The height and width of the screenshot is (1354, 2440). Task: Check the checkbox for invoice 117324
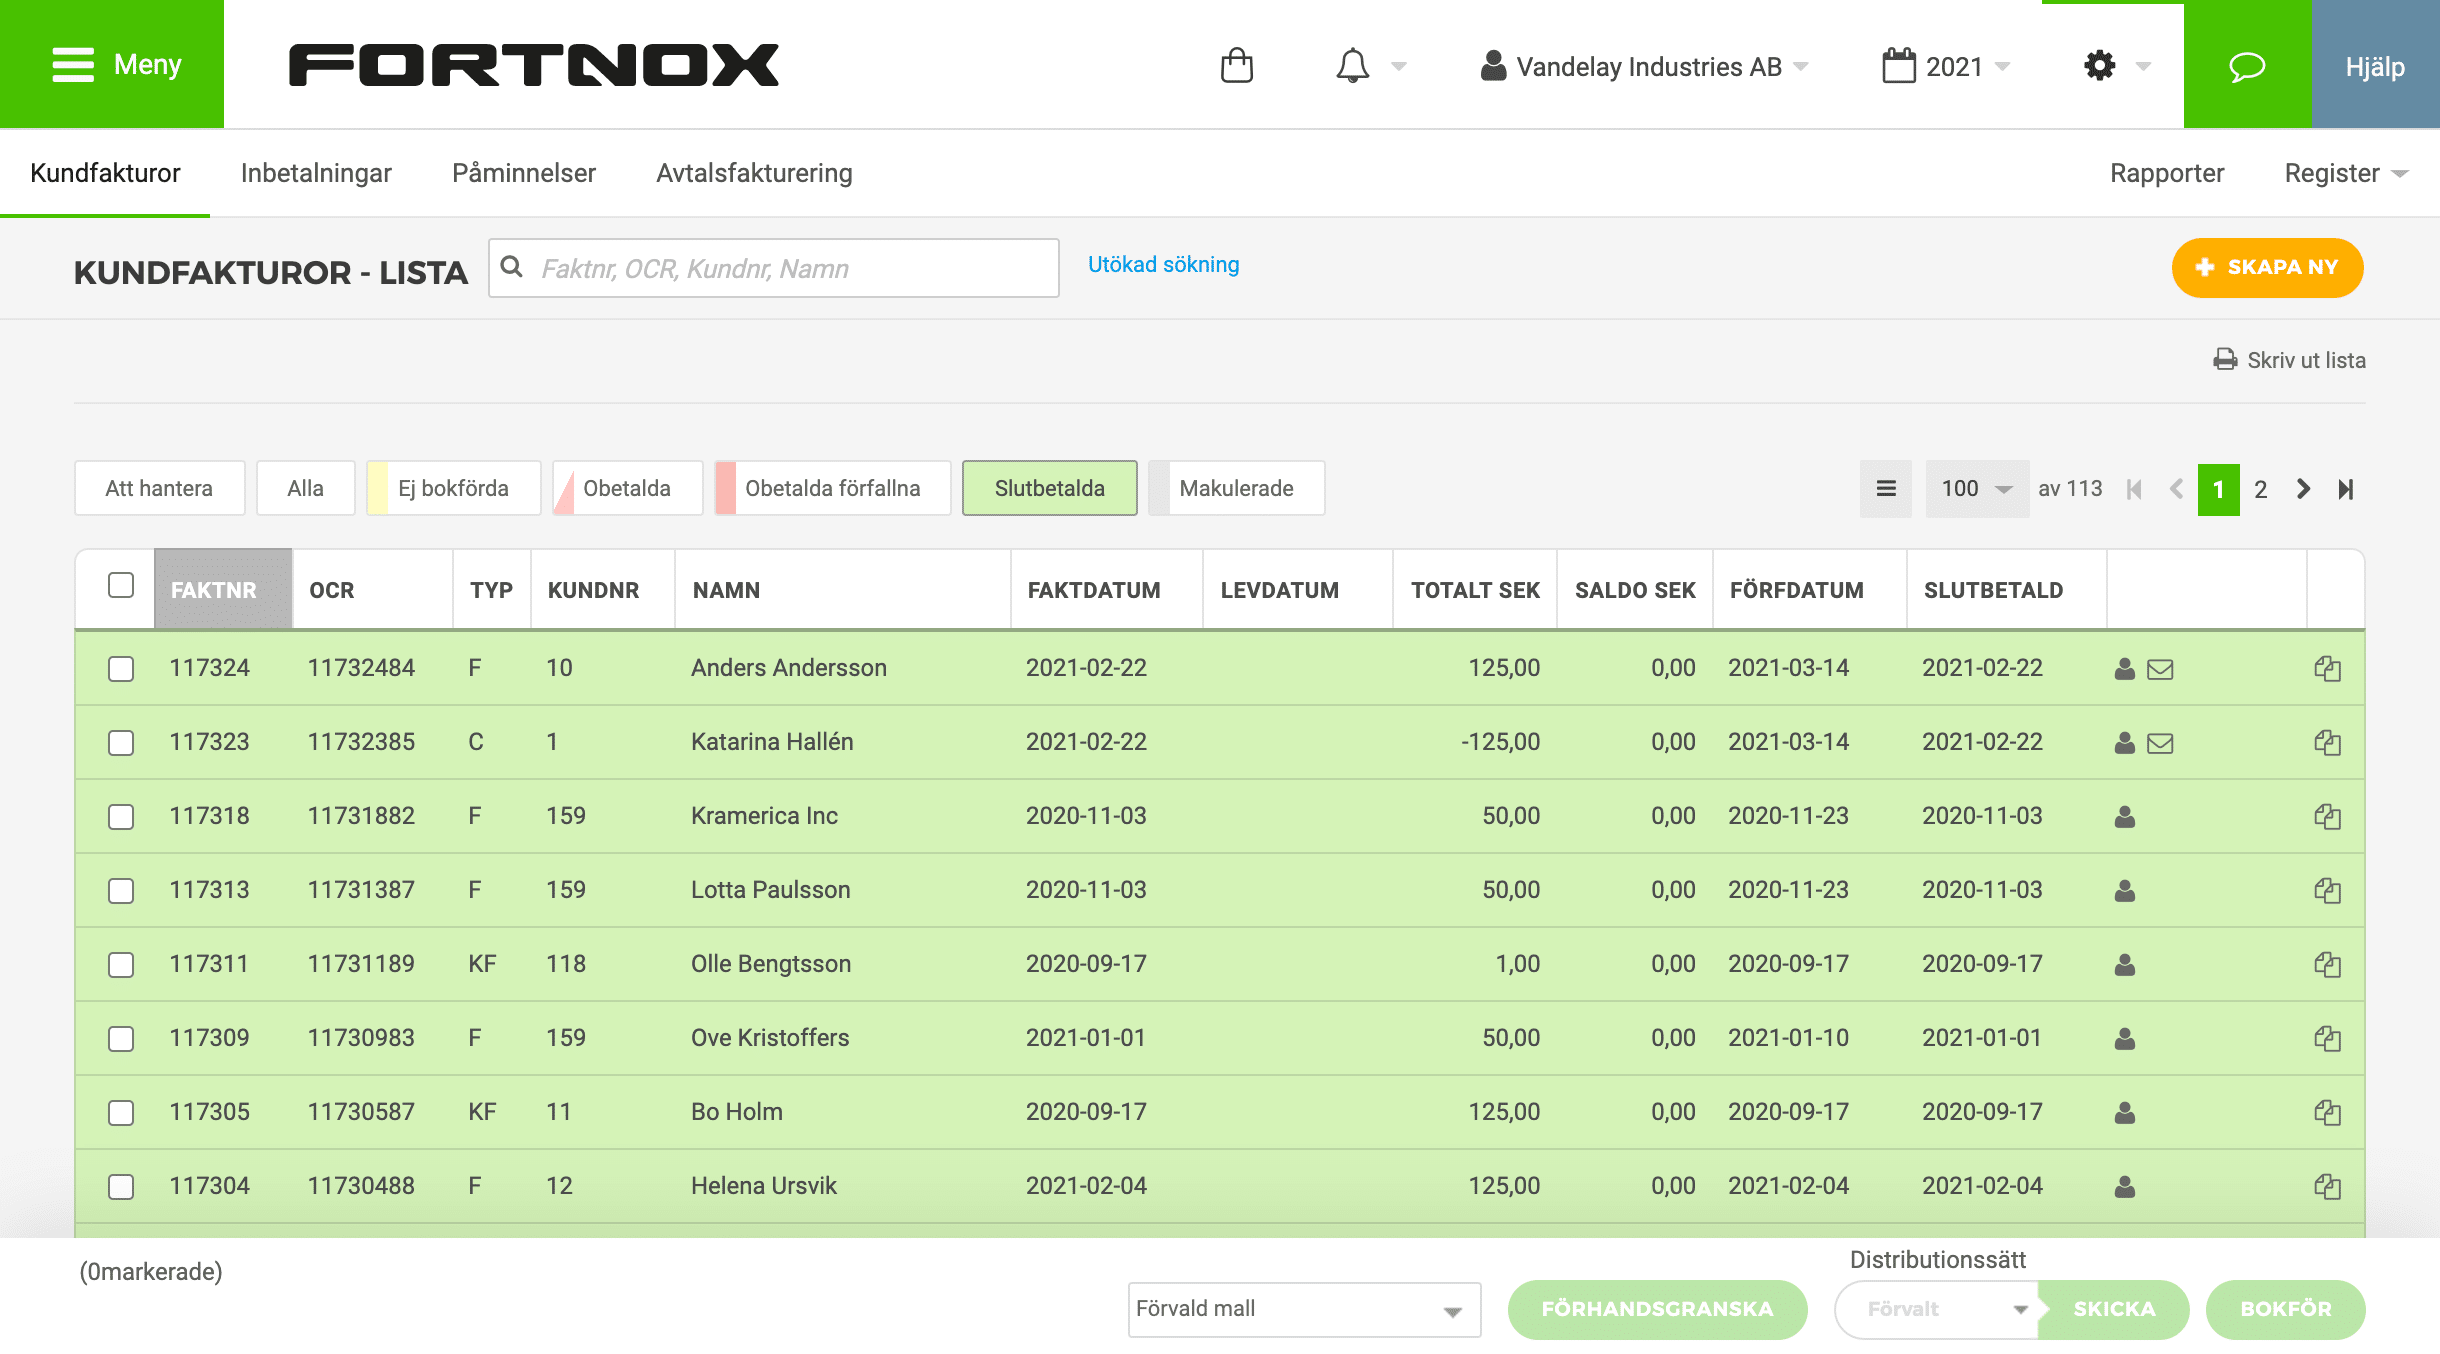click(121, 668)
